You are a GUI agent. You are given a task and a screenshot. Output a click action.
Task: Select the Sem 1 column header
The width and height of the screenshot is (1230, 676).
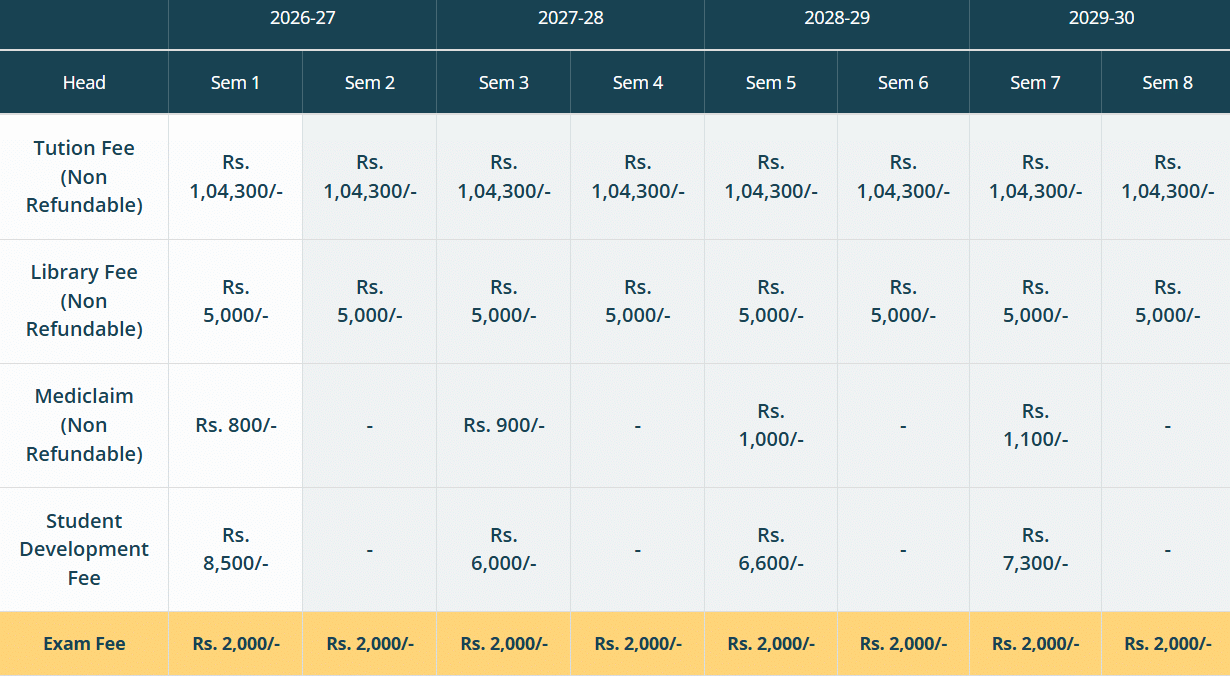click(235, 83)
